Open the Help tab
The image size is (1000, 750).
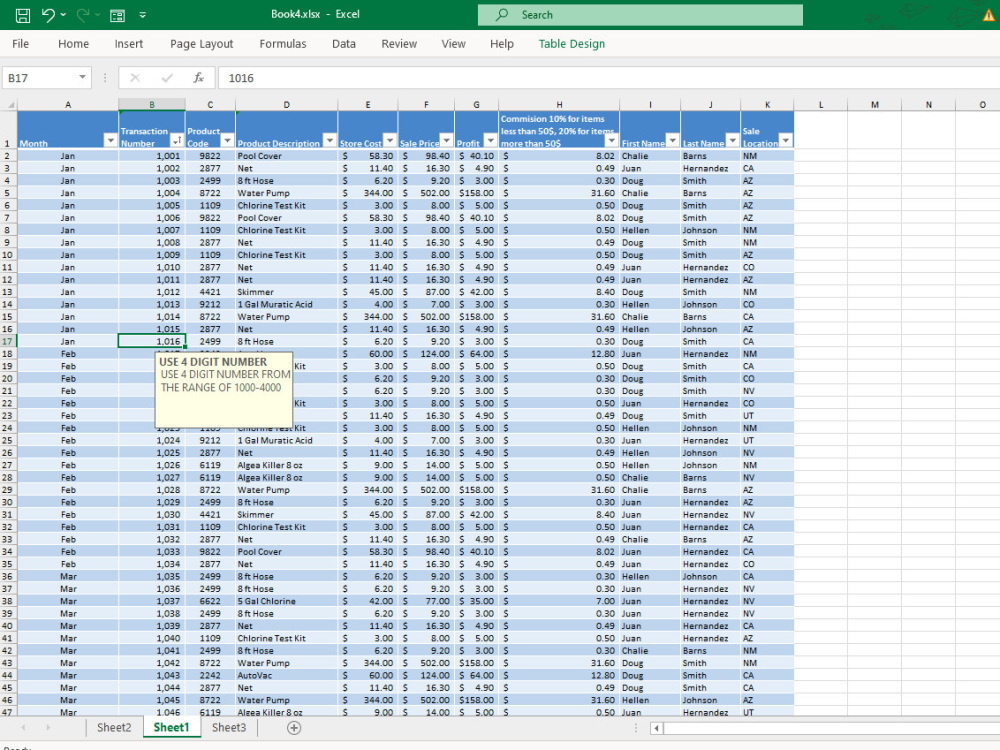pos(502,43)
